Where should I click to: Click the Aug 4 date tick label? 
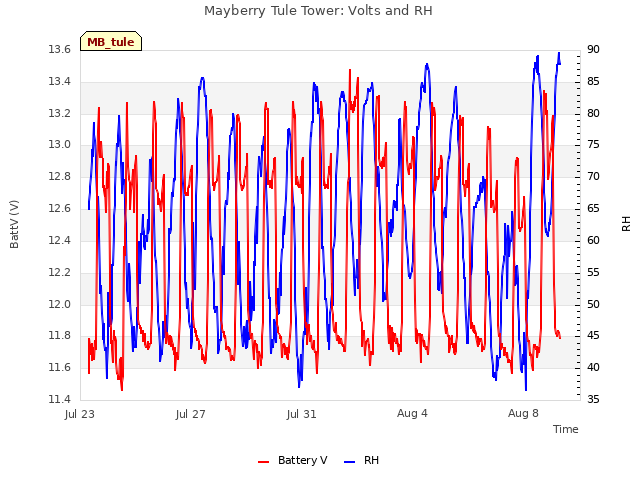tap(412, 413)
